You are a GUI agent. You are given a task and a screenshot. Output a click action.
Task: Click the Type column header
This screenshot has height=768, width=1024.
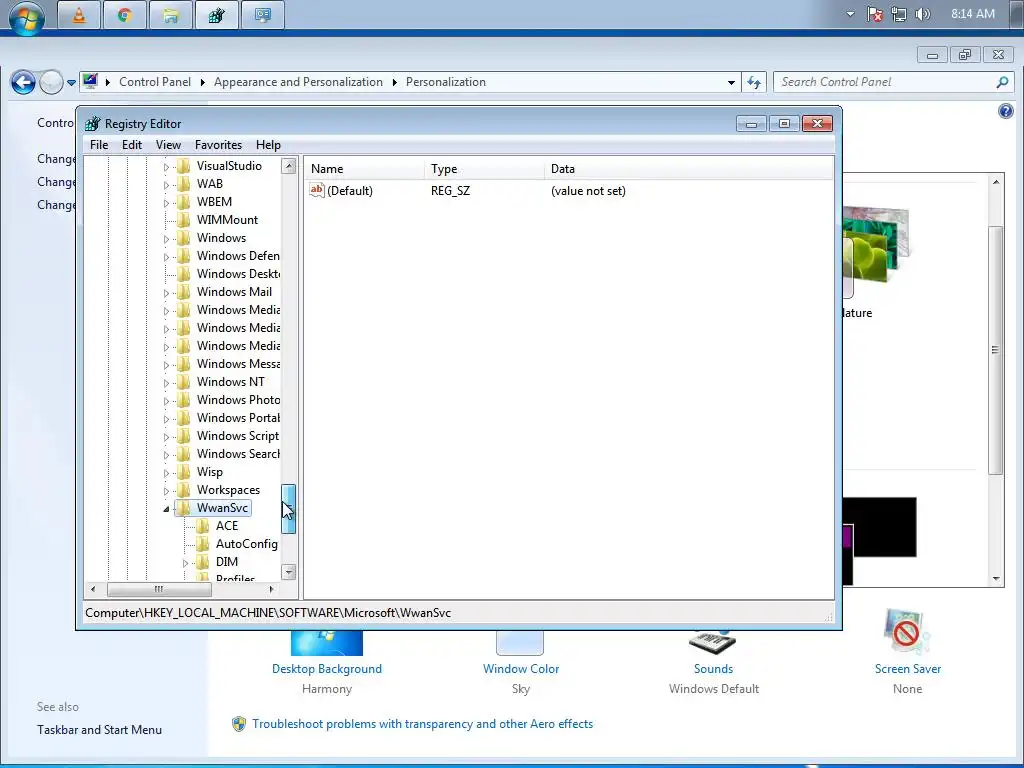coord(484,169)
